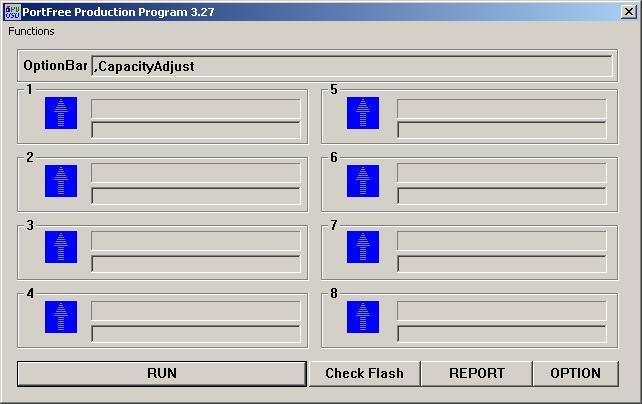Screen dimensions: 642x404
Task: Select the lower progress field of port 8
Action: coord(502,334)
